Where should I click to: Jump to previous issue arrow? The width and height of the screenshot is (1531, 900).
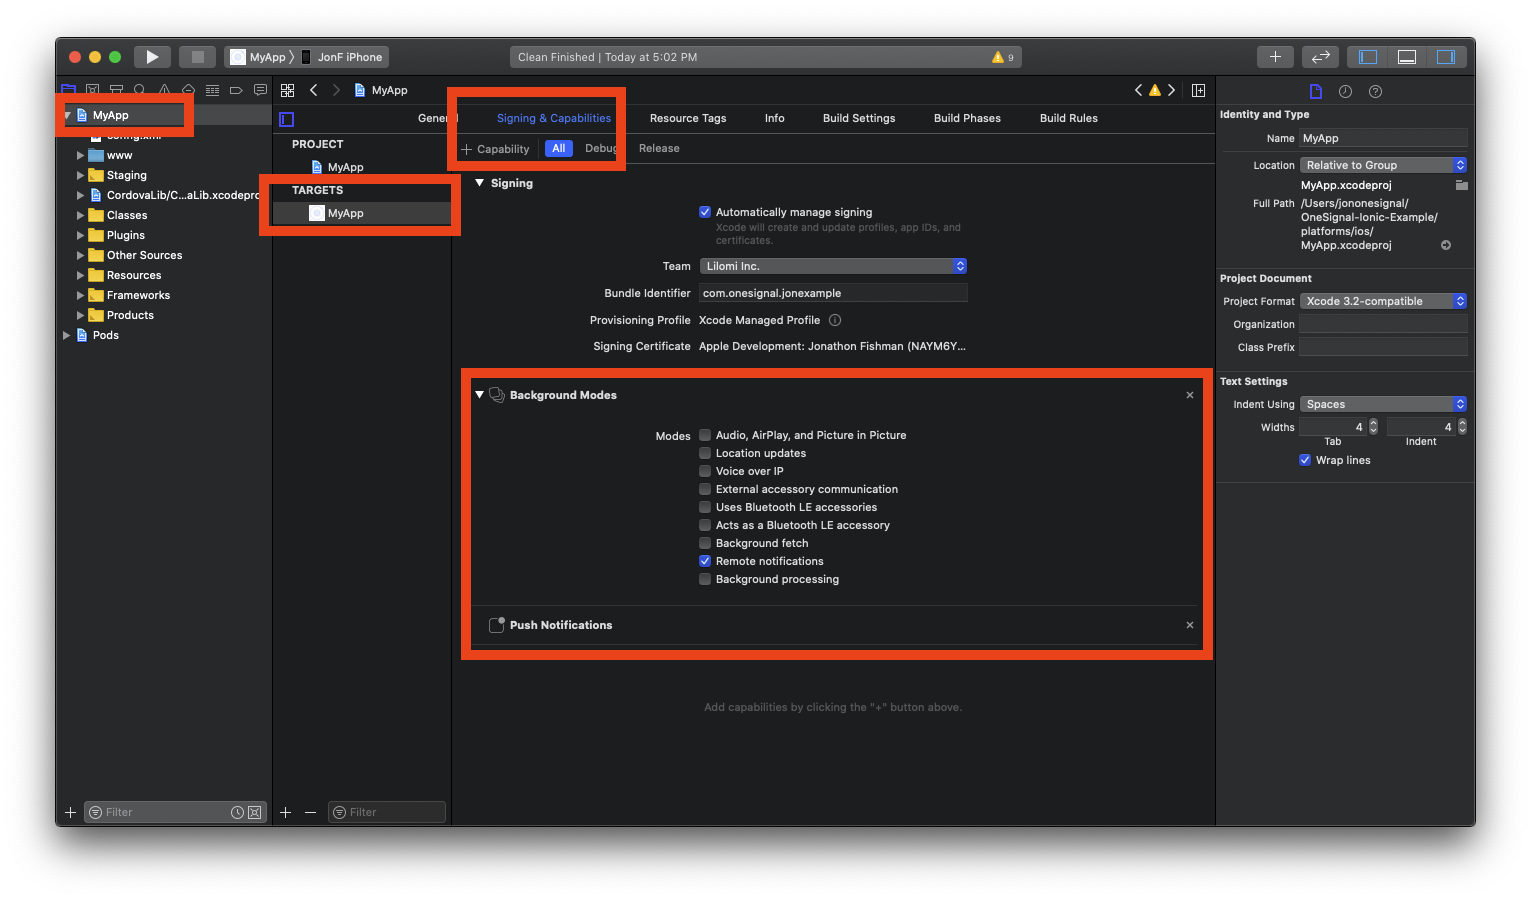click(1138, 90)
